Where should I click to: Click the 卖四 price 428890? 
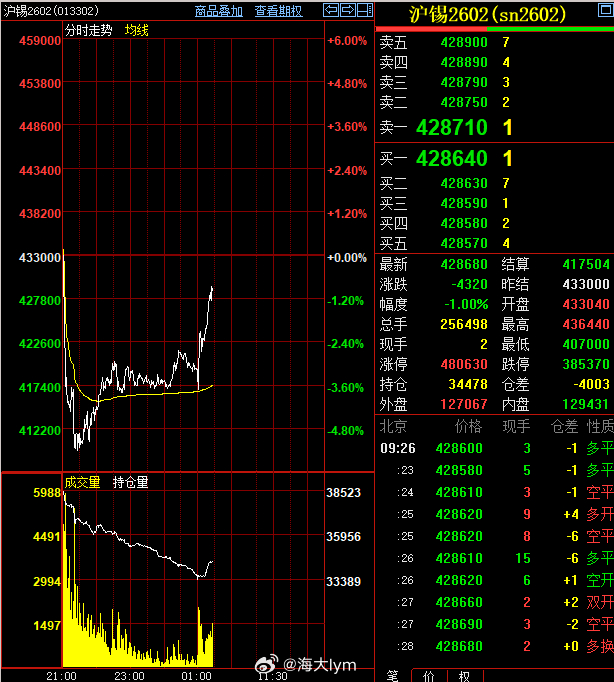click(x=464, y=62)
